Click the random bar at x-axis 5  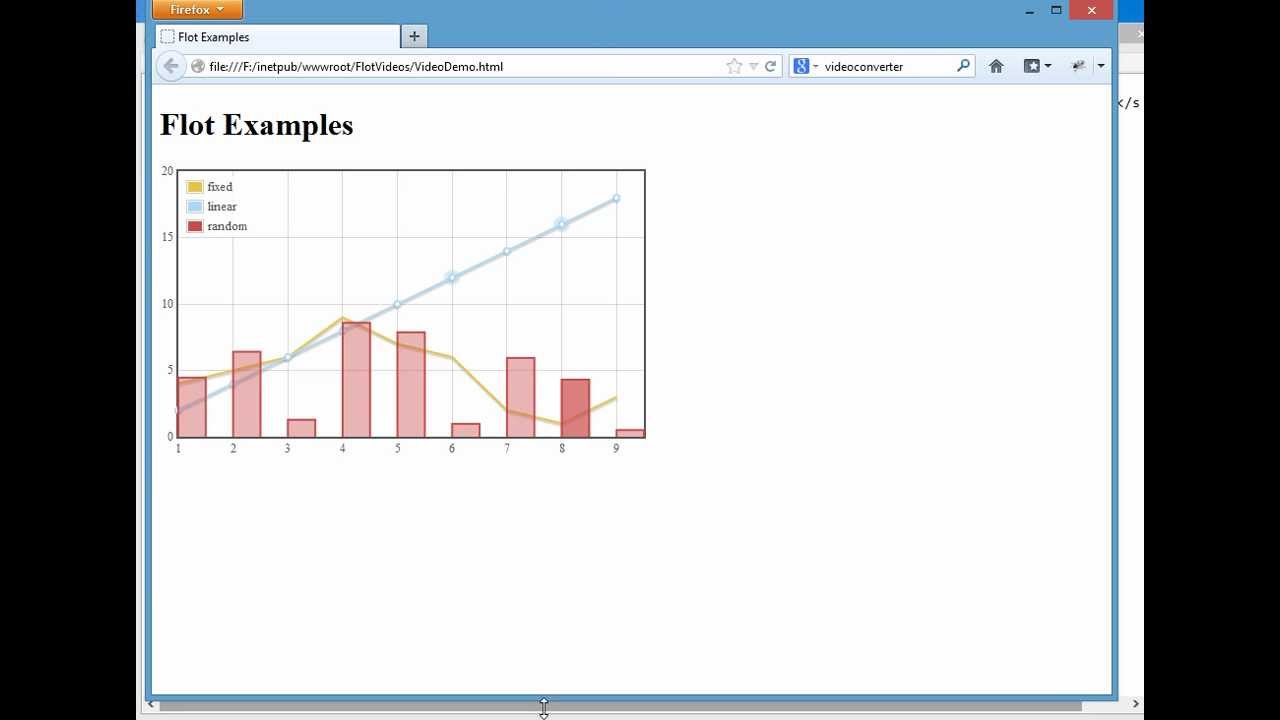(x=411, y=385)
